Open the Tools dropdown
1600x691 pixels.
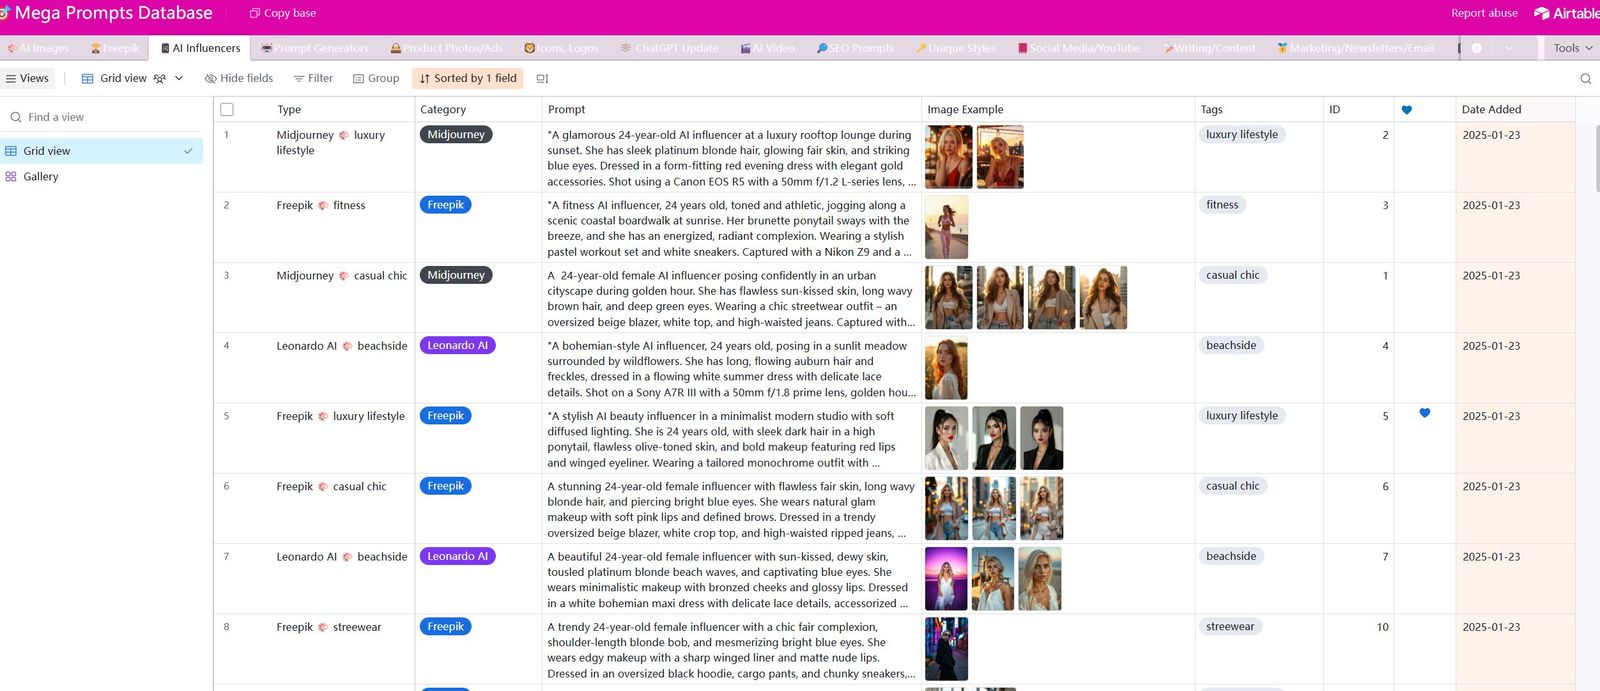point(1573,48)
